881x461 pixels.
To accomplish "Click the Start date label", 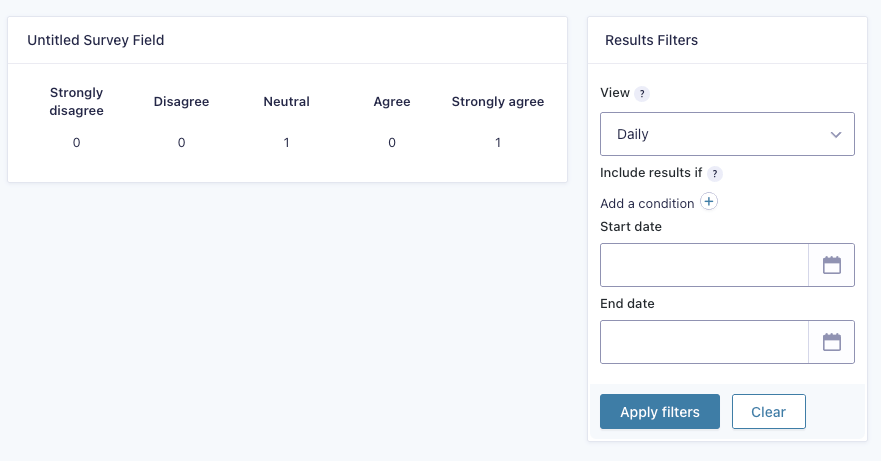I will pos(631,227).
